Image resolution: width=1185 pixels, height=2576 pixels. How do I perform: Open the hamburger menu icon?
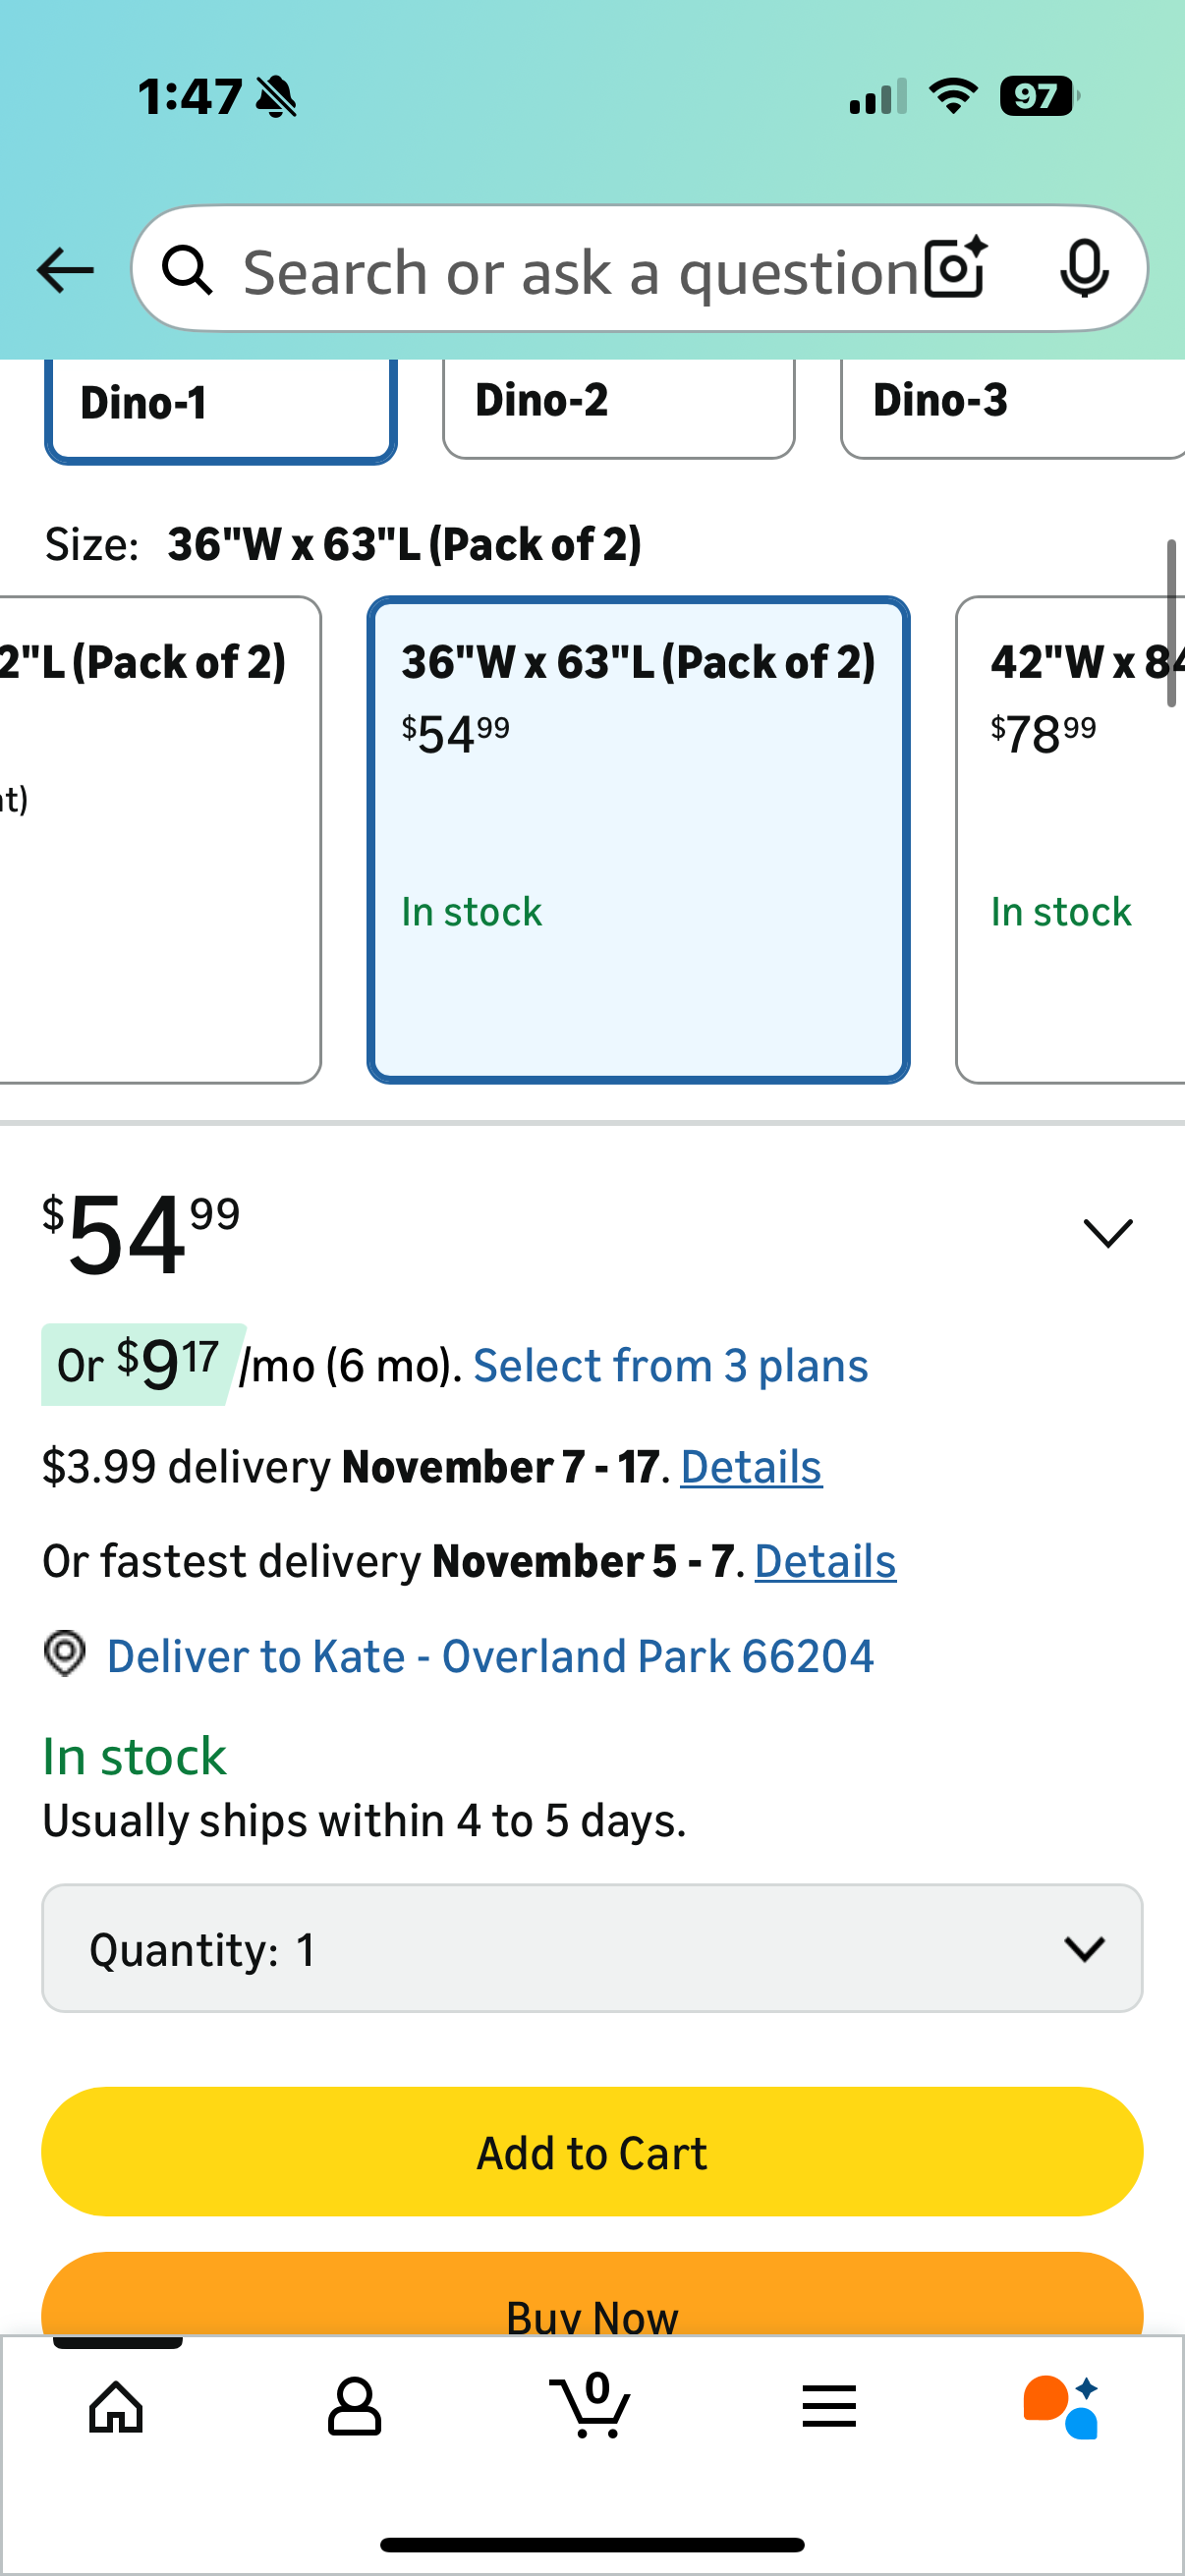coord(829,2406)
